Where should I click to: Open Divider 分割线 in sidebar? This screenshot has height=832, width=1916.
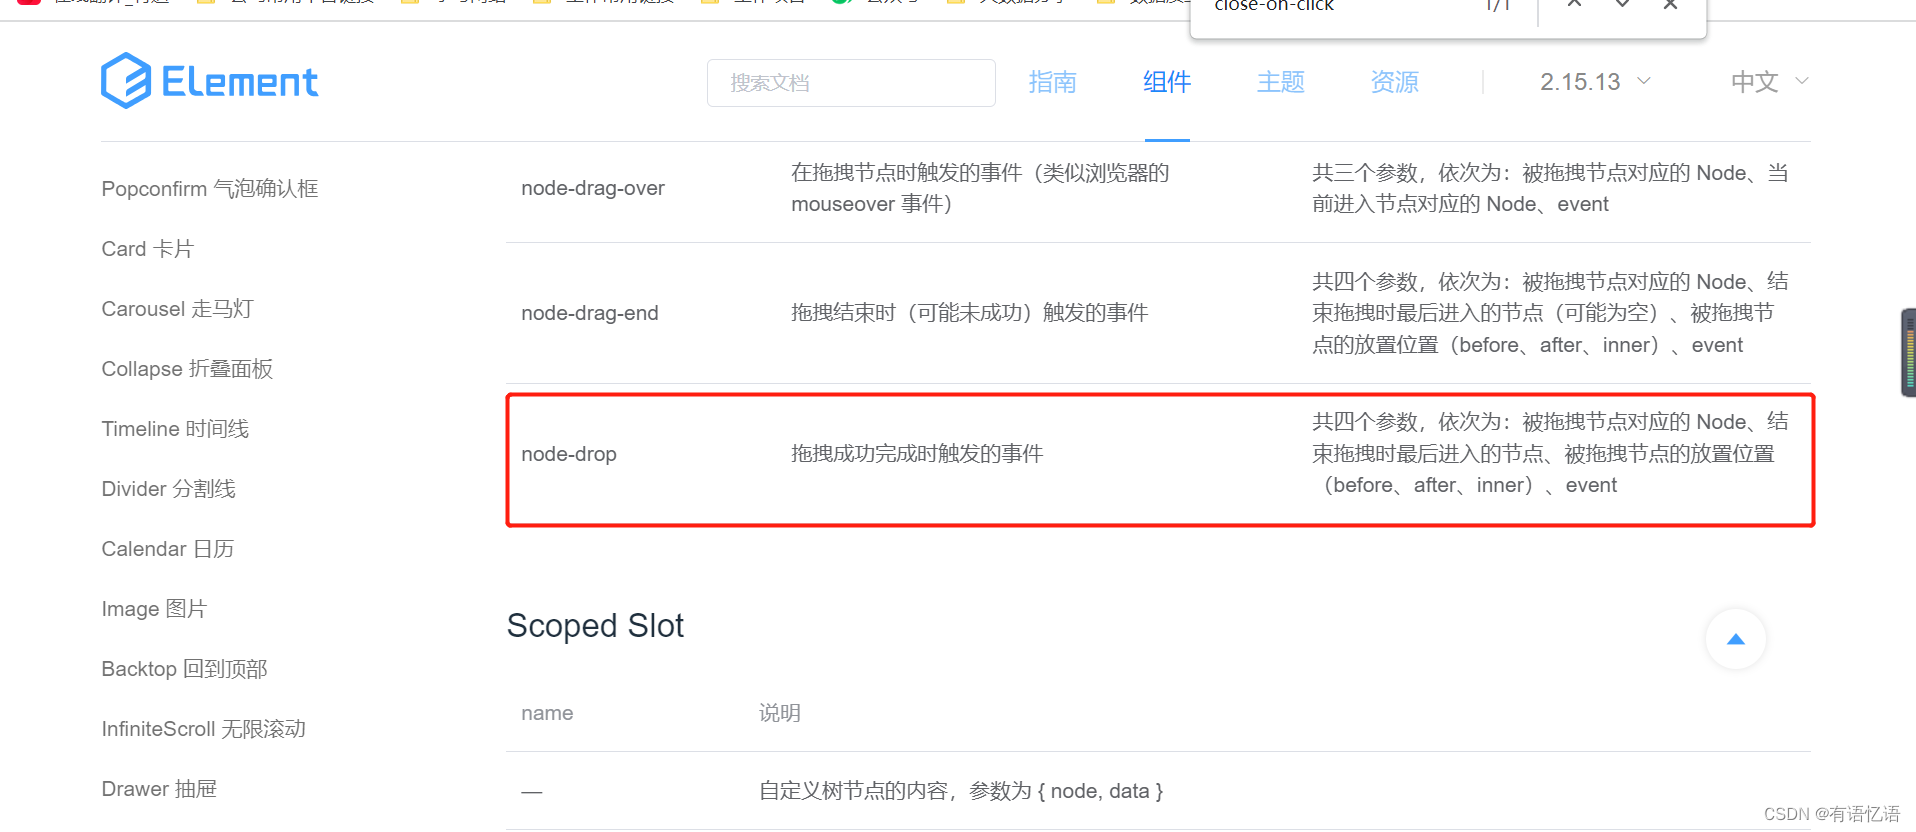(169, 489)
